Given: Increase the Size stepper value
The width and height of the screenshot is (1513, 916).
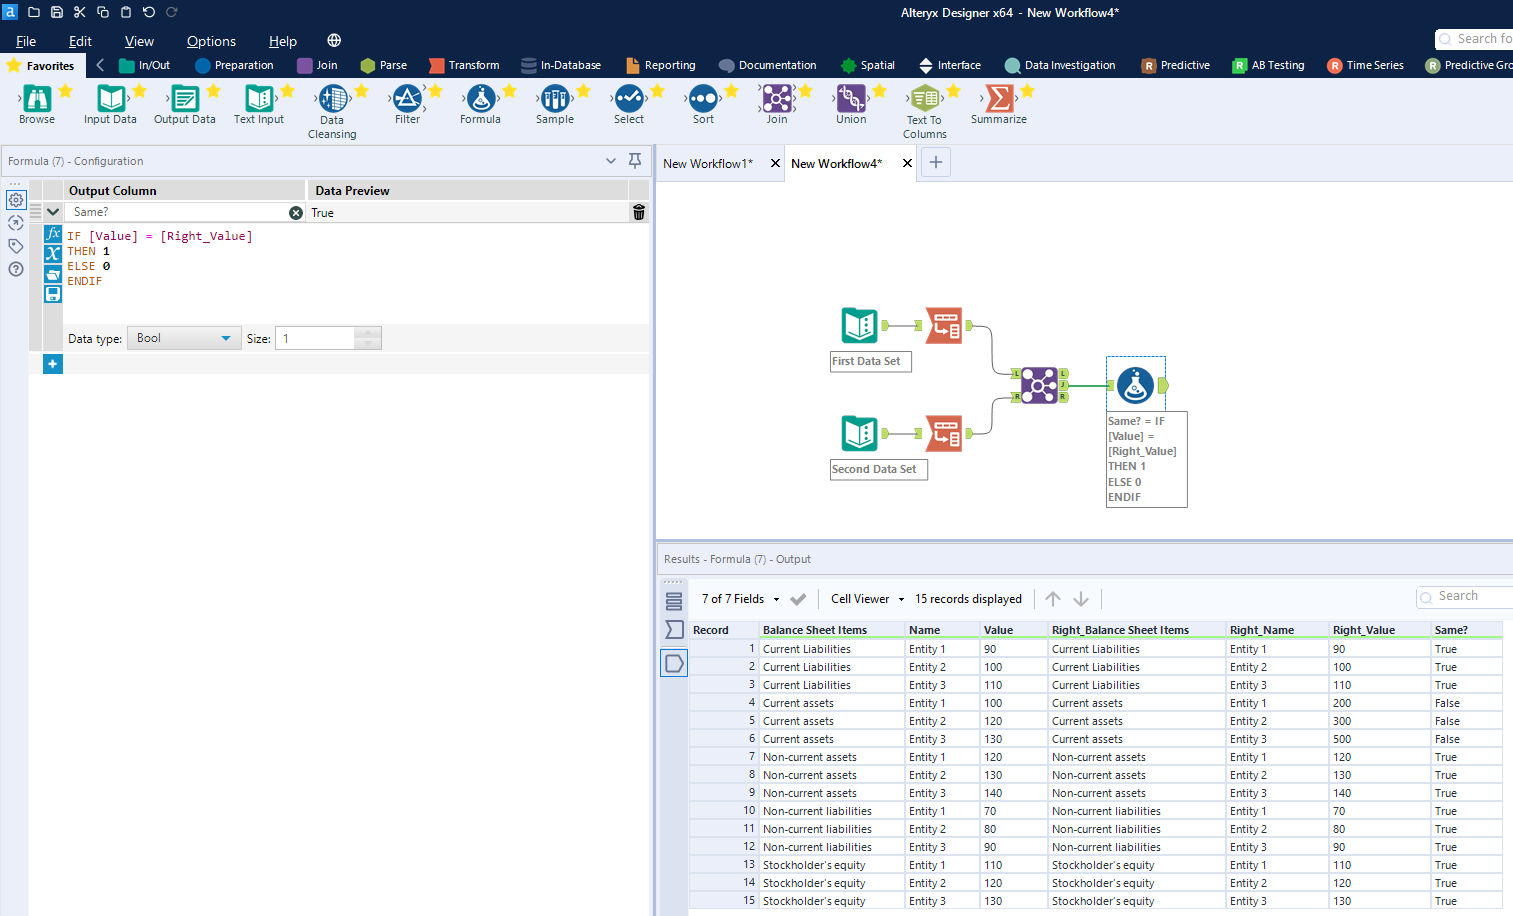Looking at the screenshot, I should tap(368, 333).
